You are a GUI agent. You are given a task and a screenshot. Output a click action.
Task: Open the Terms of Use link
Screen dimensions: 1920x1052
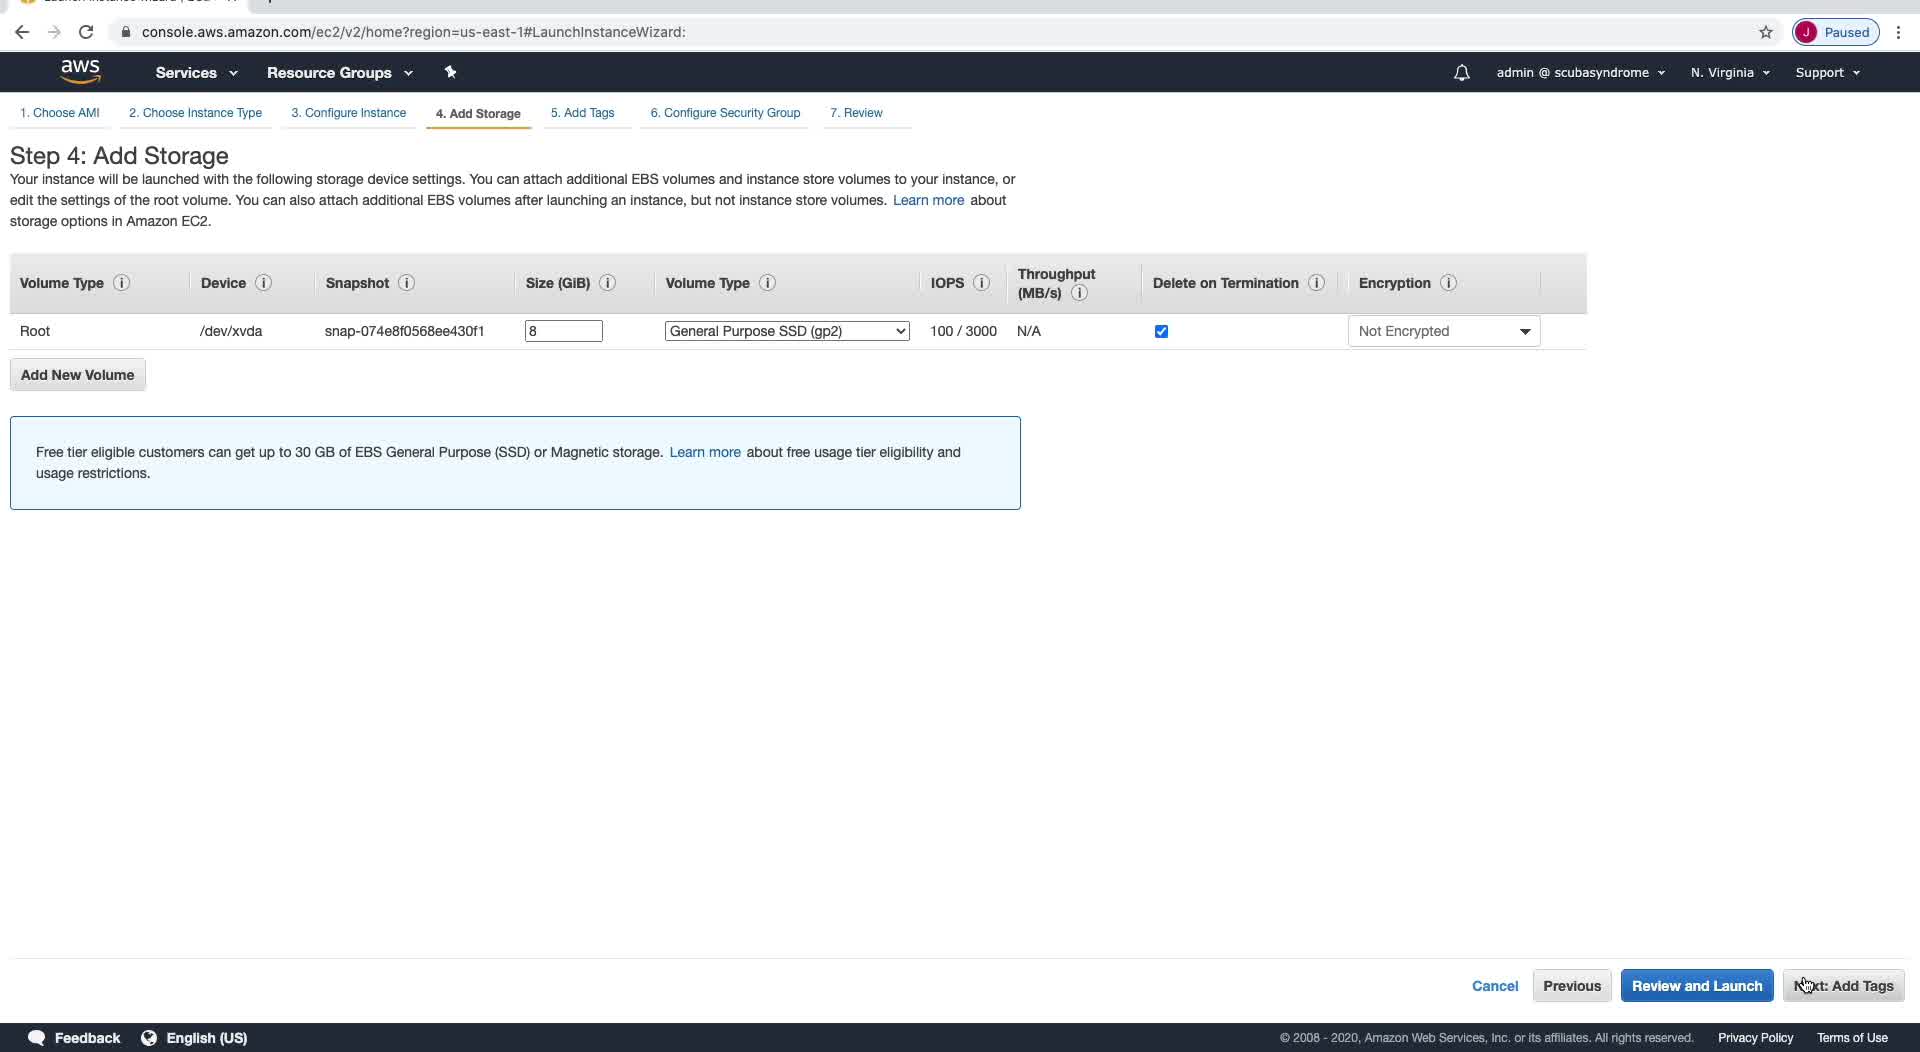click(x=1852, y=1038)
